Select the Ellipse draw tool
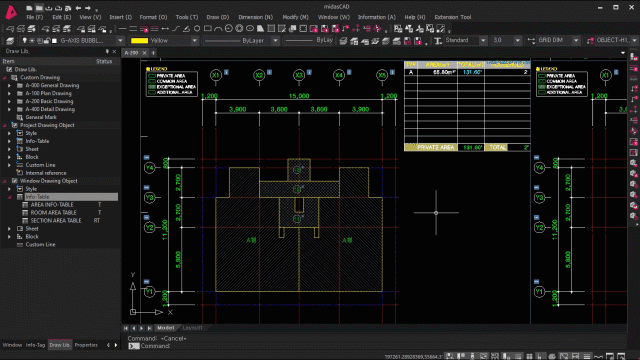 click(x=249, y=29)
